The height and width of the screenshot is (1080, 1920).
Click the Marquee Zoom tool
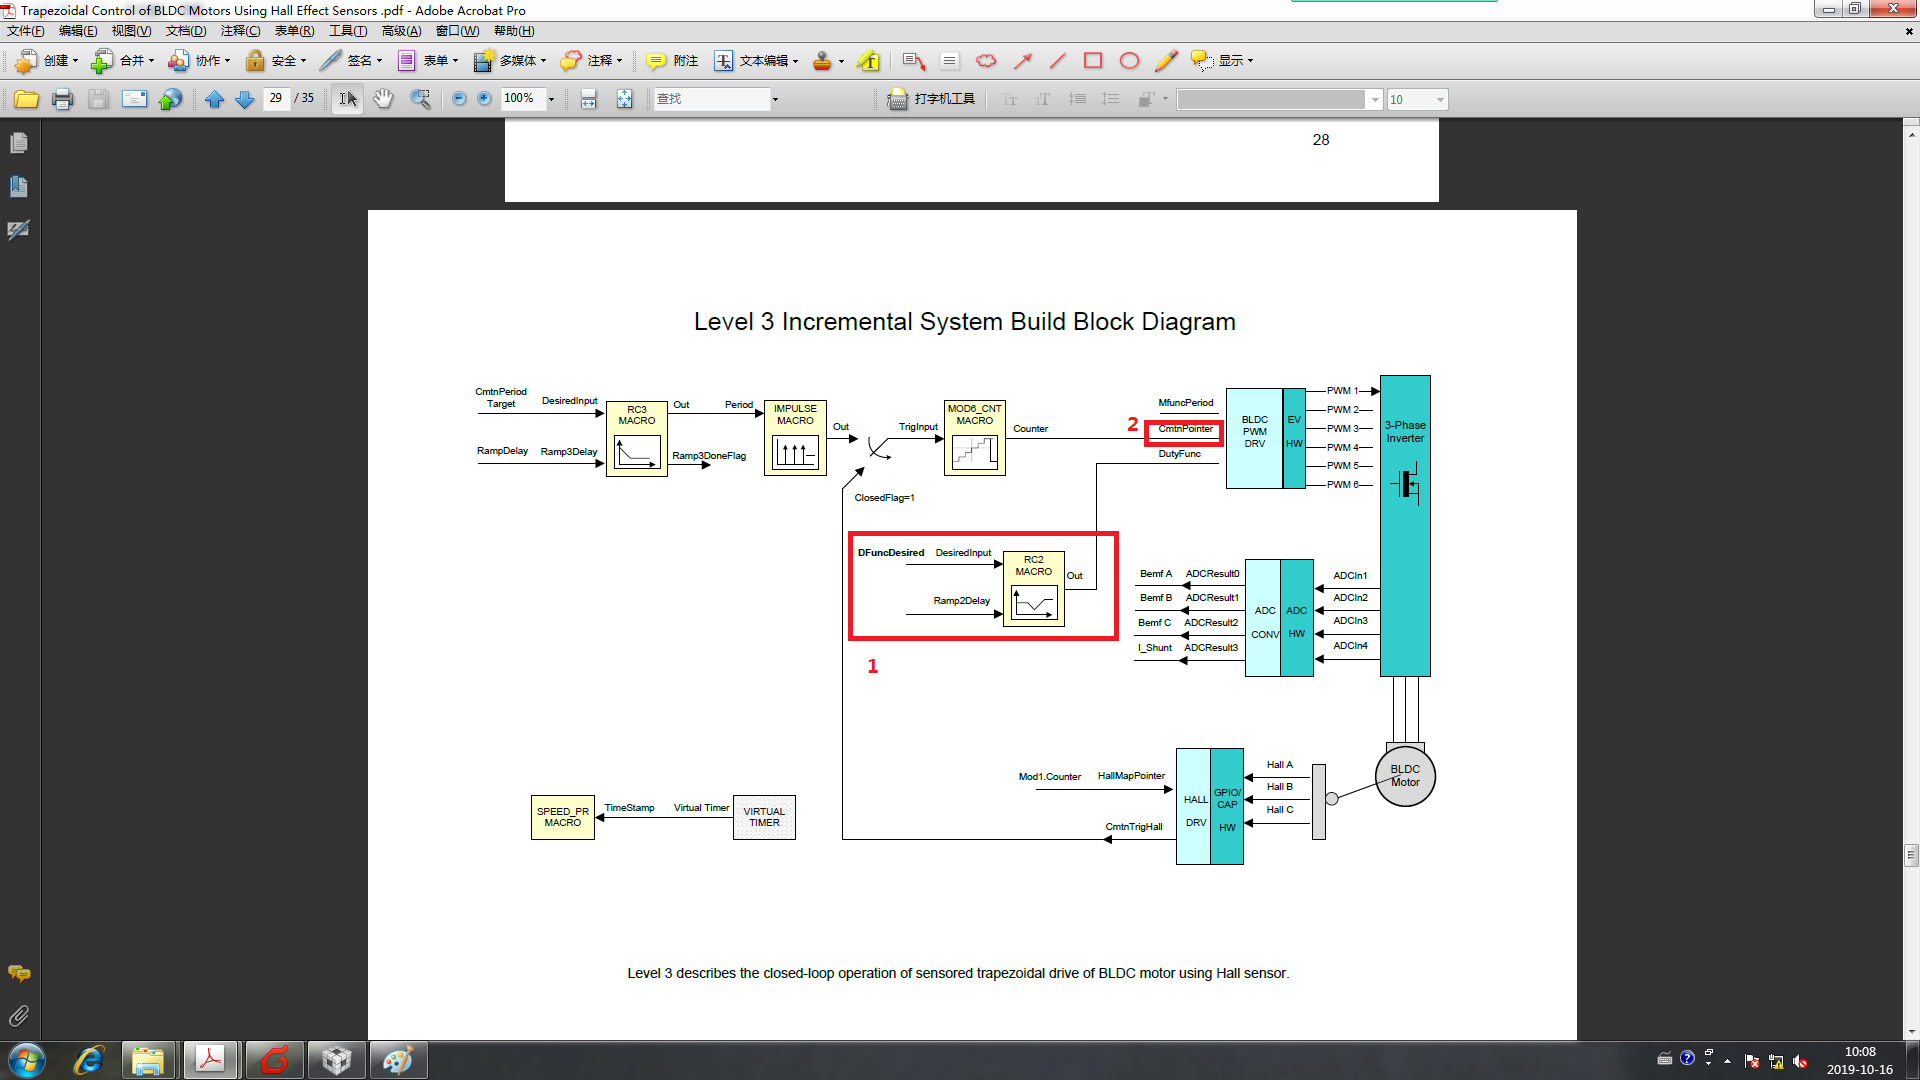coord(420,99)
